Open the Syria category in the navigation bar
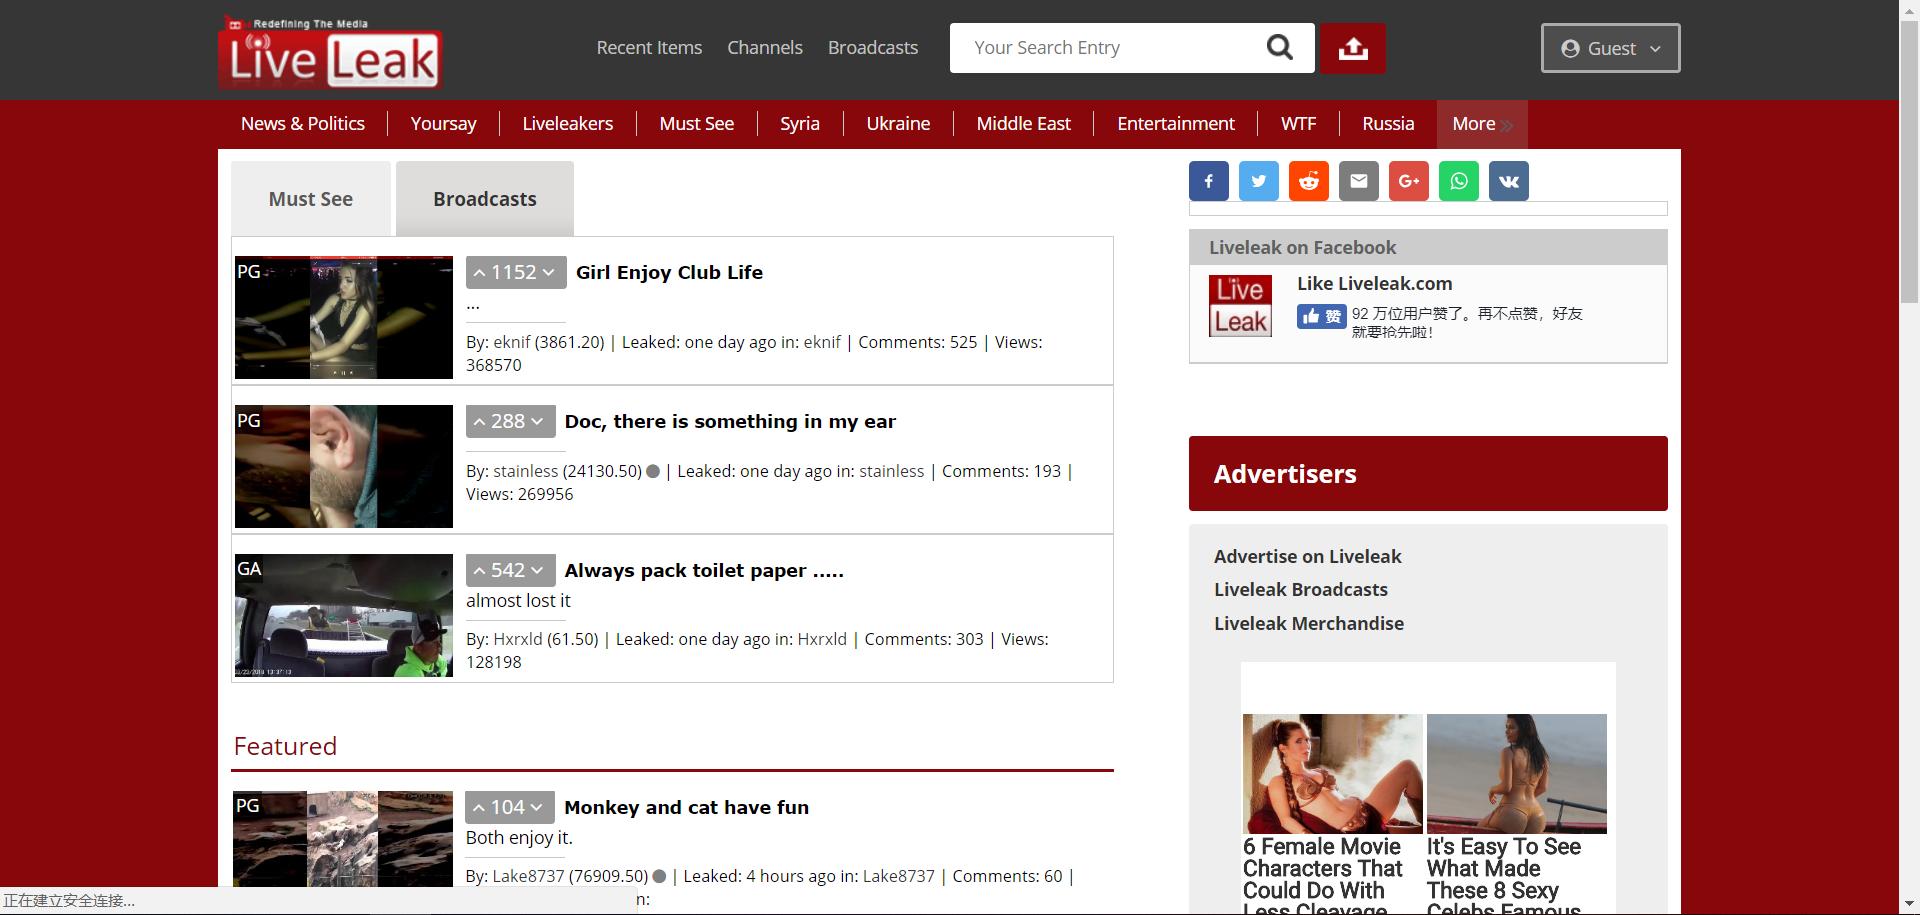 (x=799, y=124)
